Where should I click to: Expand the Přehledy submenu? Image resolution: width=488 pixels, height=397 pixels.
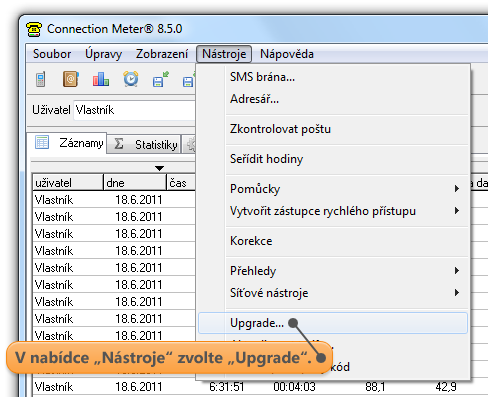(x=333, y=271)
